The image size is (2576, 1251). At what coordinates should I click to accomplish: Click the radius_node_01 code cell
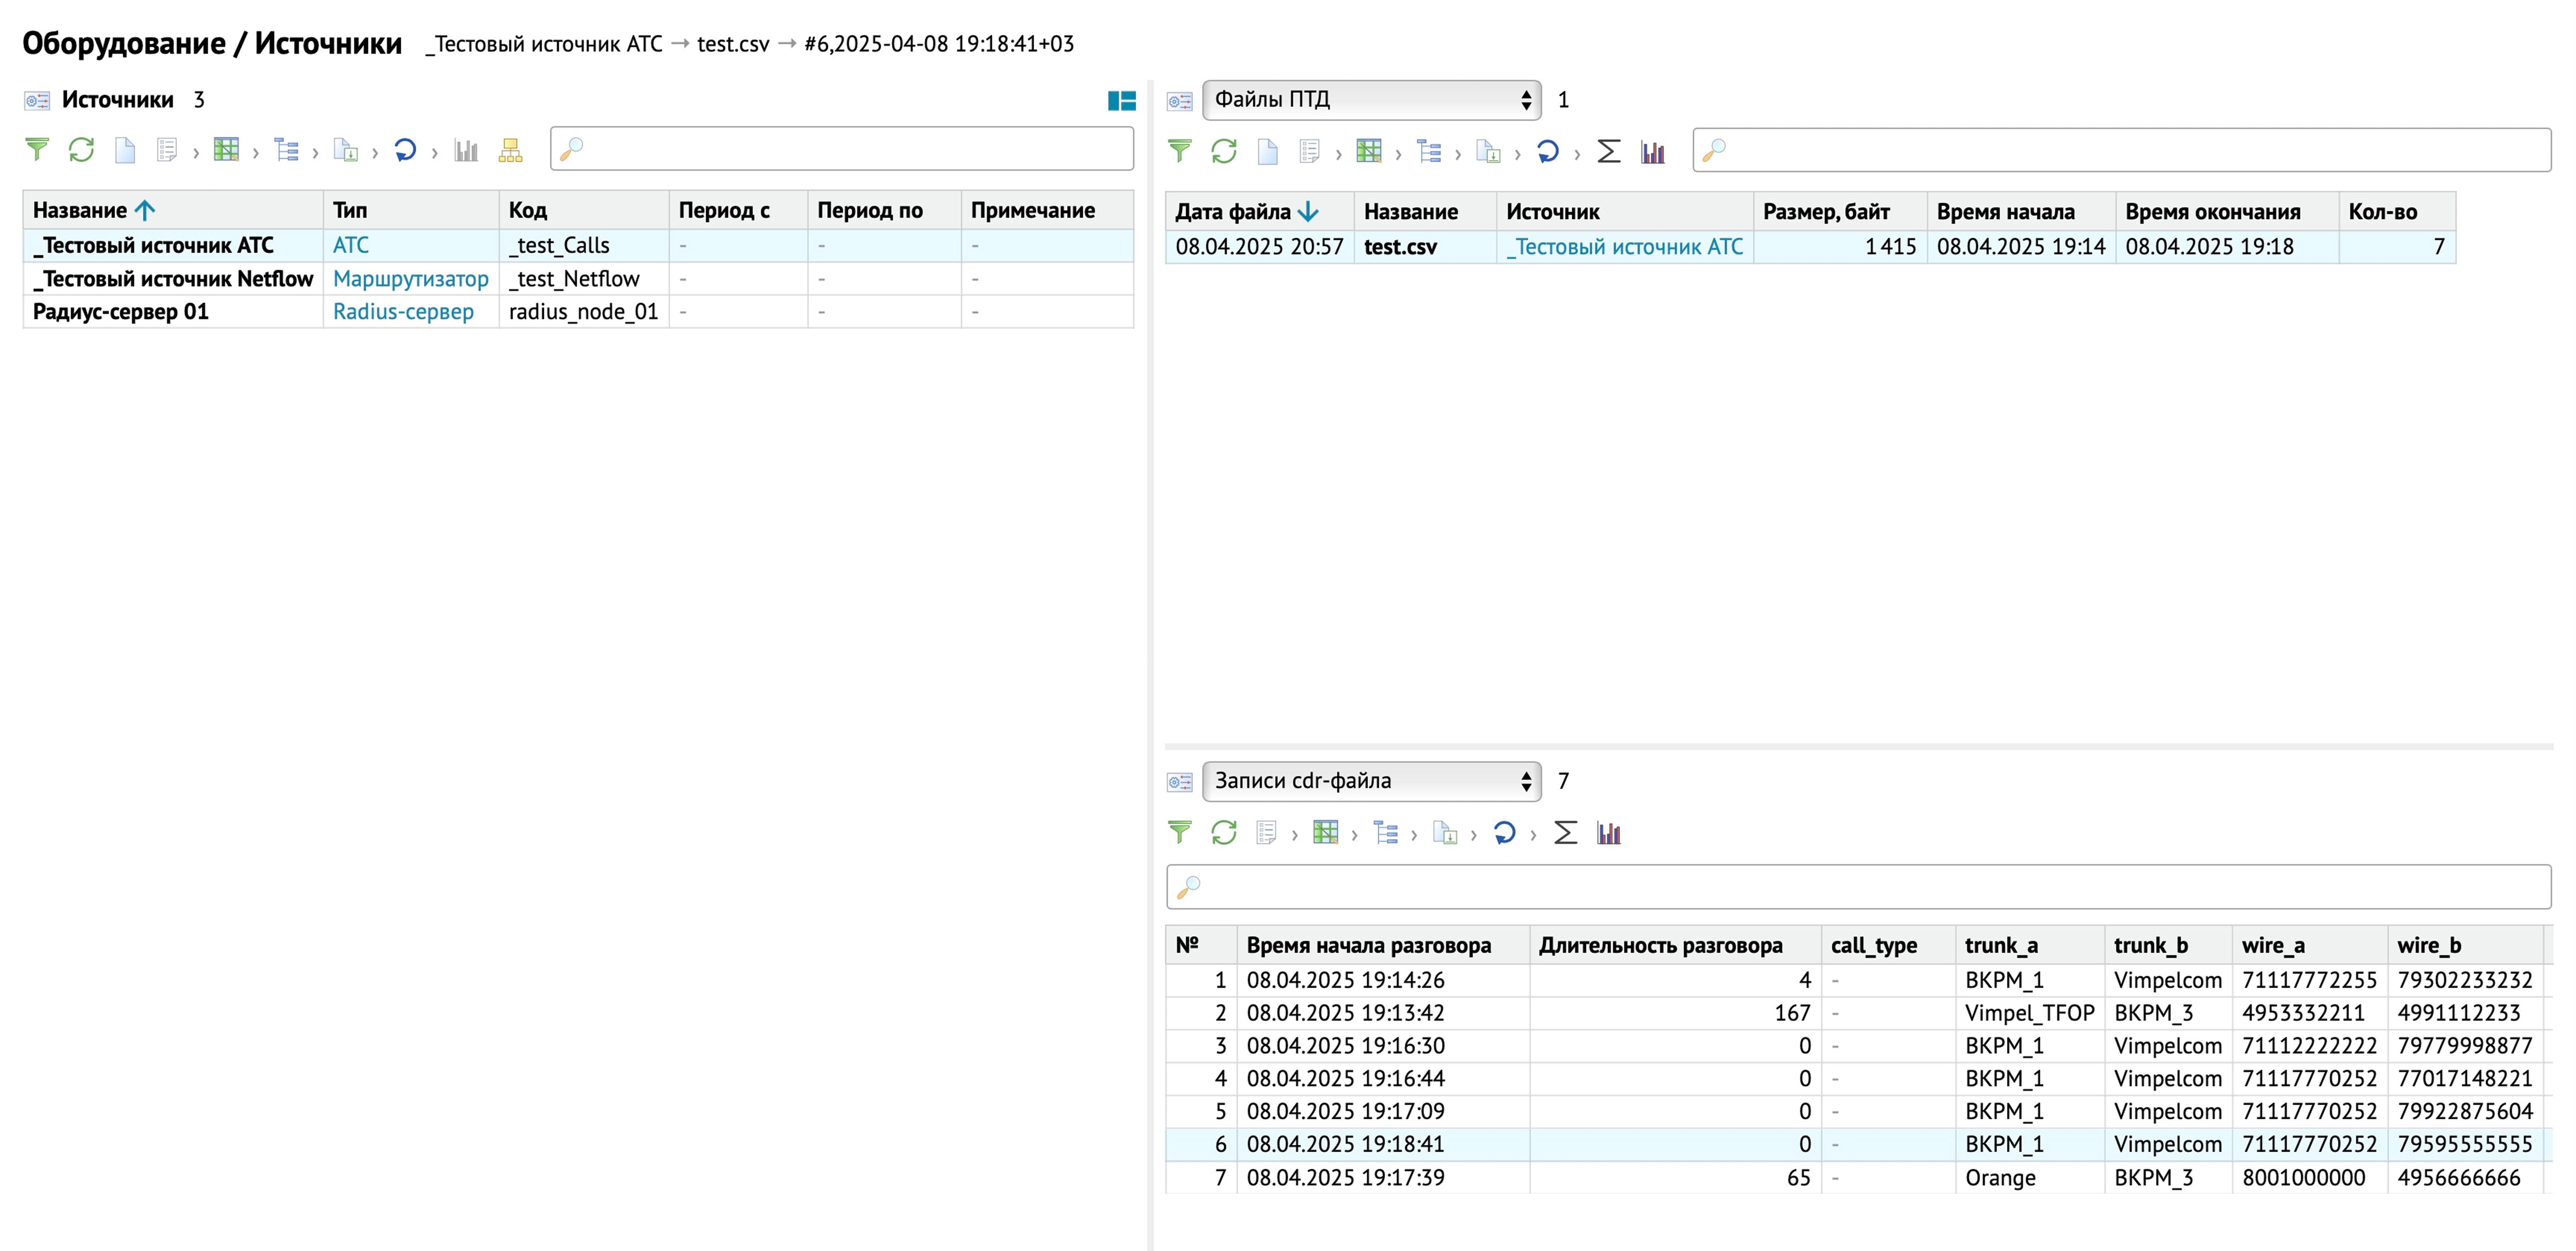[x=583, y=311]
